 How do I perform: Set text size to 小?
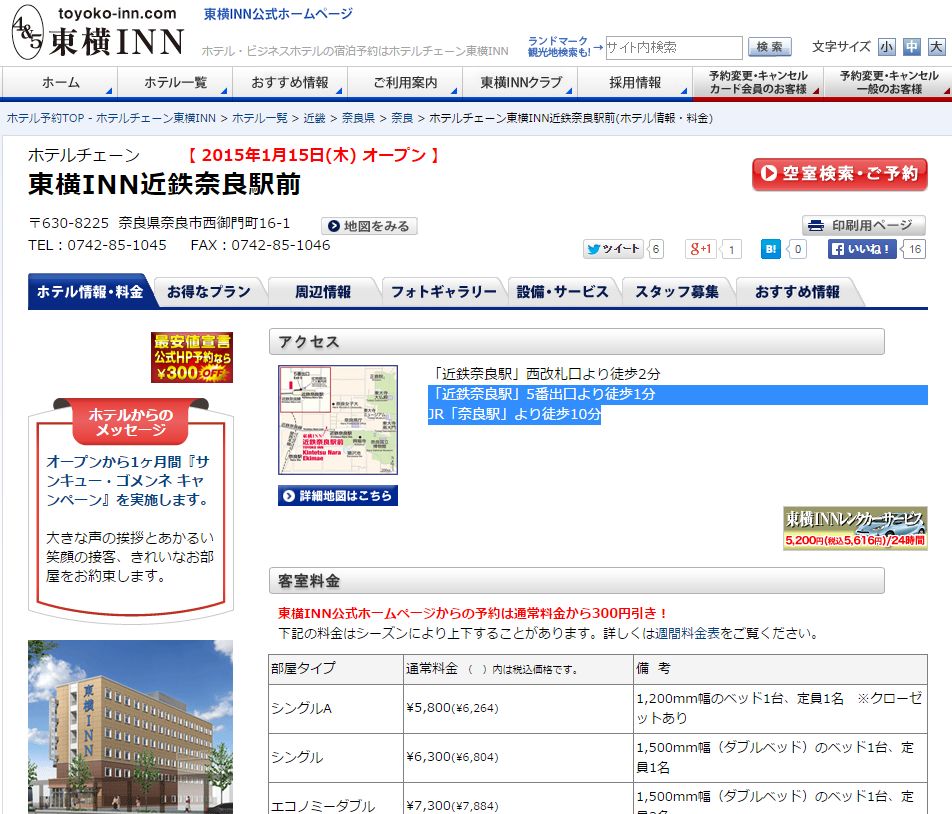[x=887, y=47]
